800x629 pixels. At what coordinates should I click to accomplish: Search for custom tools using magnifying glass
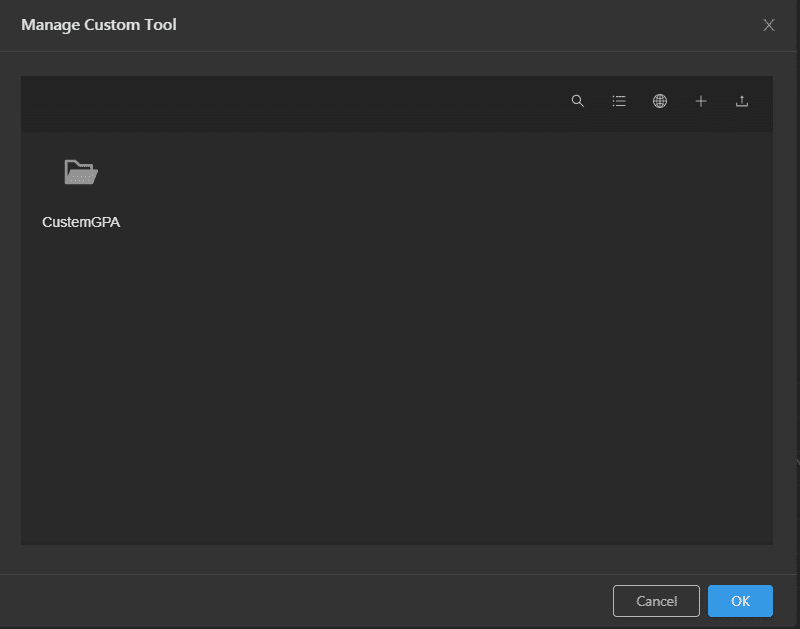pos(578,101)
